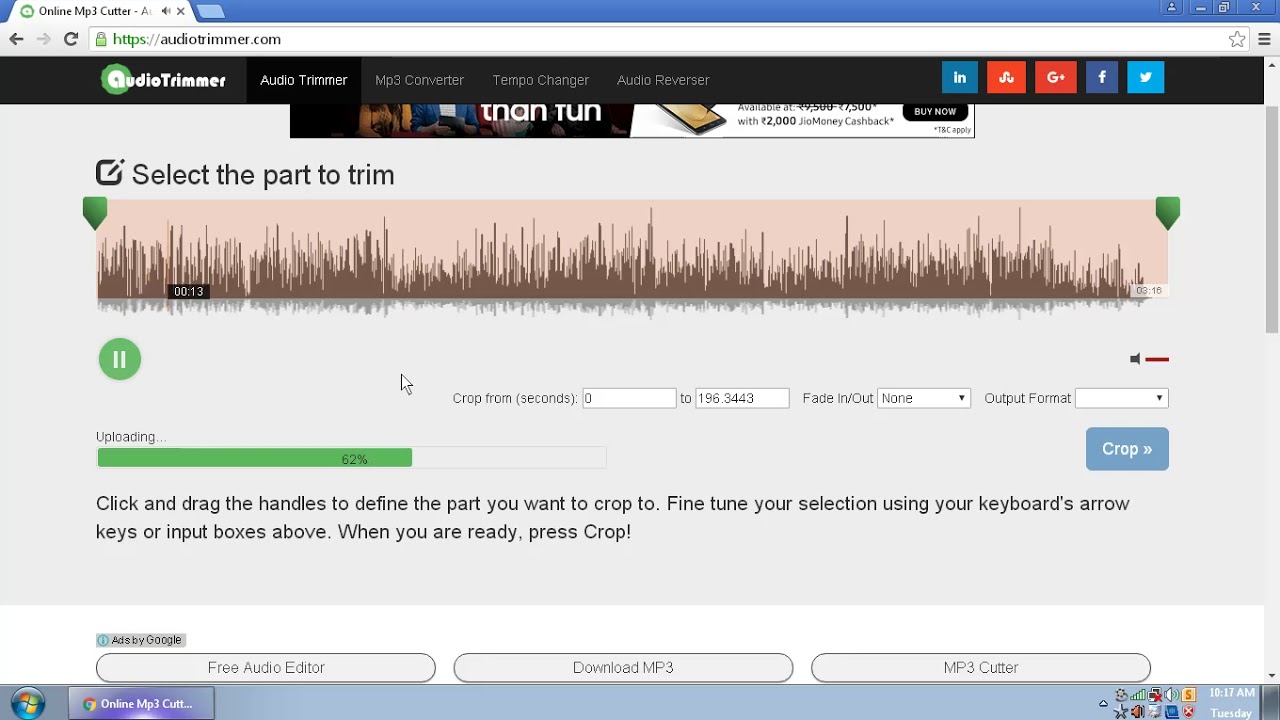Open the Tempo Changer page
The height and width of the screenshot is (720, 1280).
[x=540, y=80]
